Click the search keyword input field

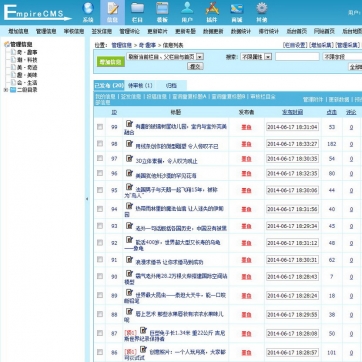(297, 57)
